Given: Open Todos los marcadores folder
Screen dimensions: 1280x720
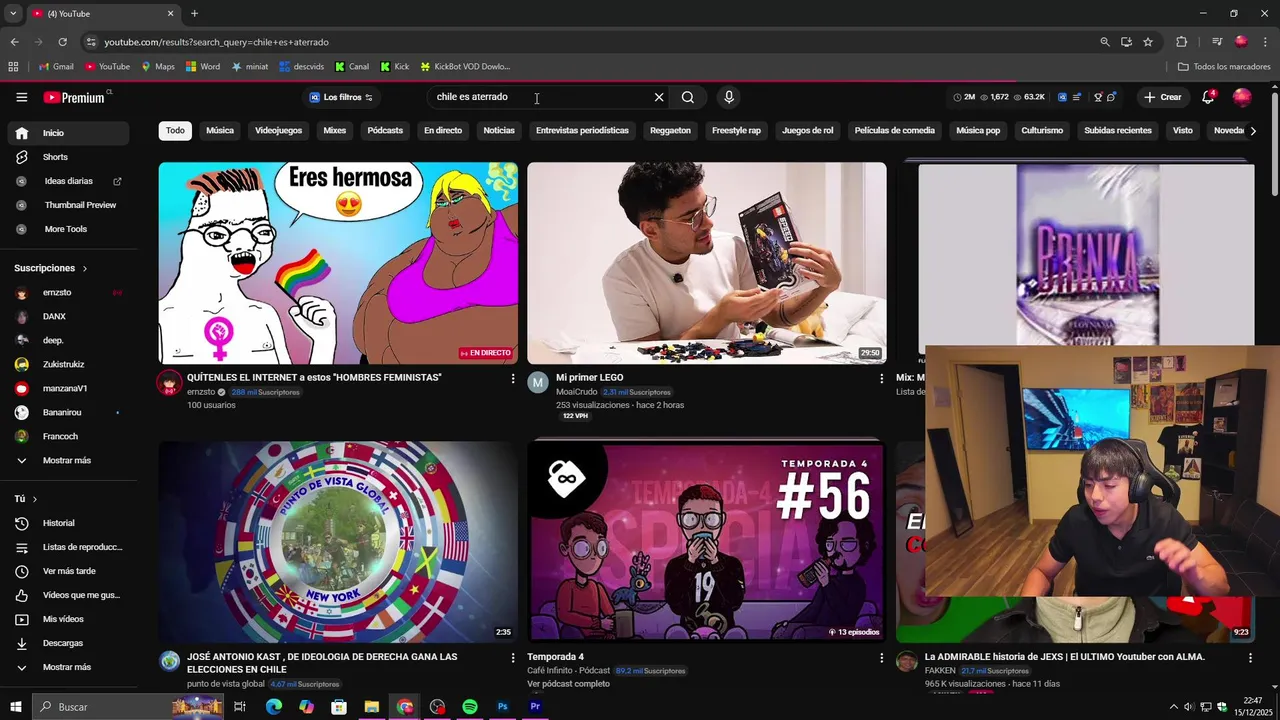Looking at the screenshot, I should [1224, 67].
